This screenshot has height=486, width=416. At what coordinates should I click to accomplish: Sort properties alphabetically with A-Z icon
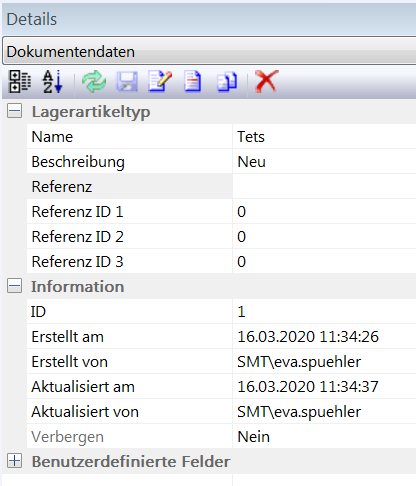click(x=52, y=82)
